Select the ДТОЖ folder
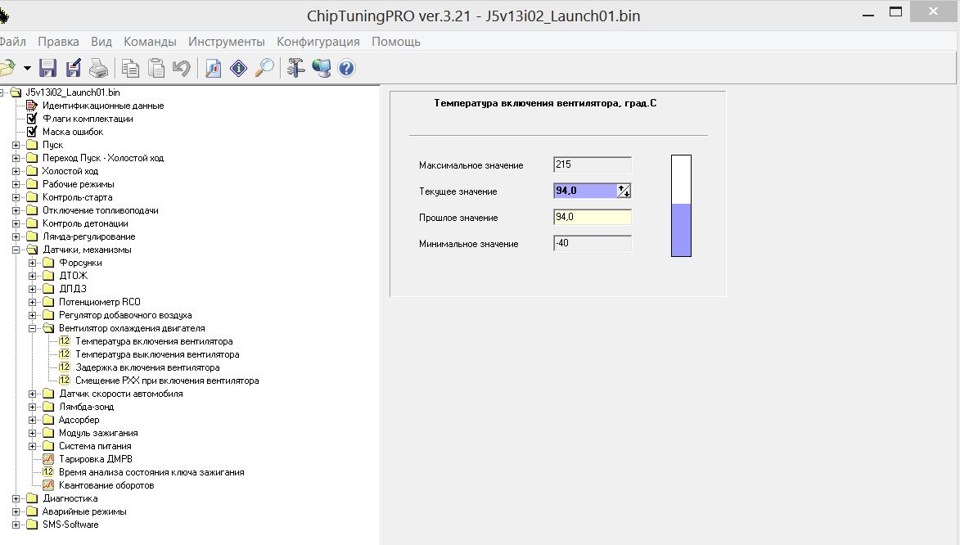 tap(73, 276)
